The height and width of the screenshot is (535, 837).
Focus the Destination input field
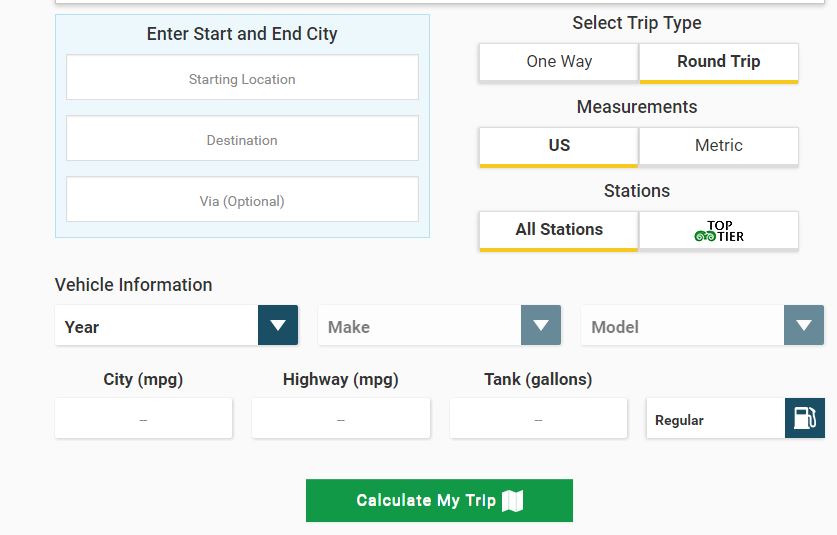242,139
